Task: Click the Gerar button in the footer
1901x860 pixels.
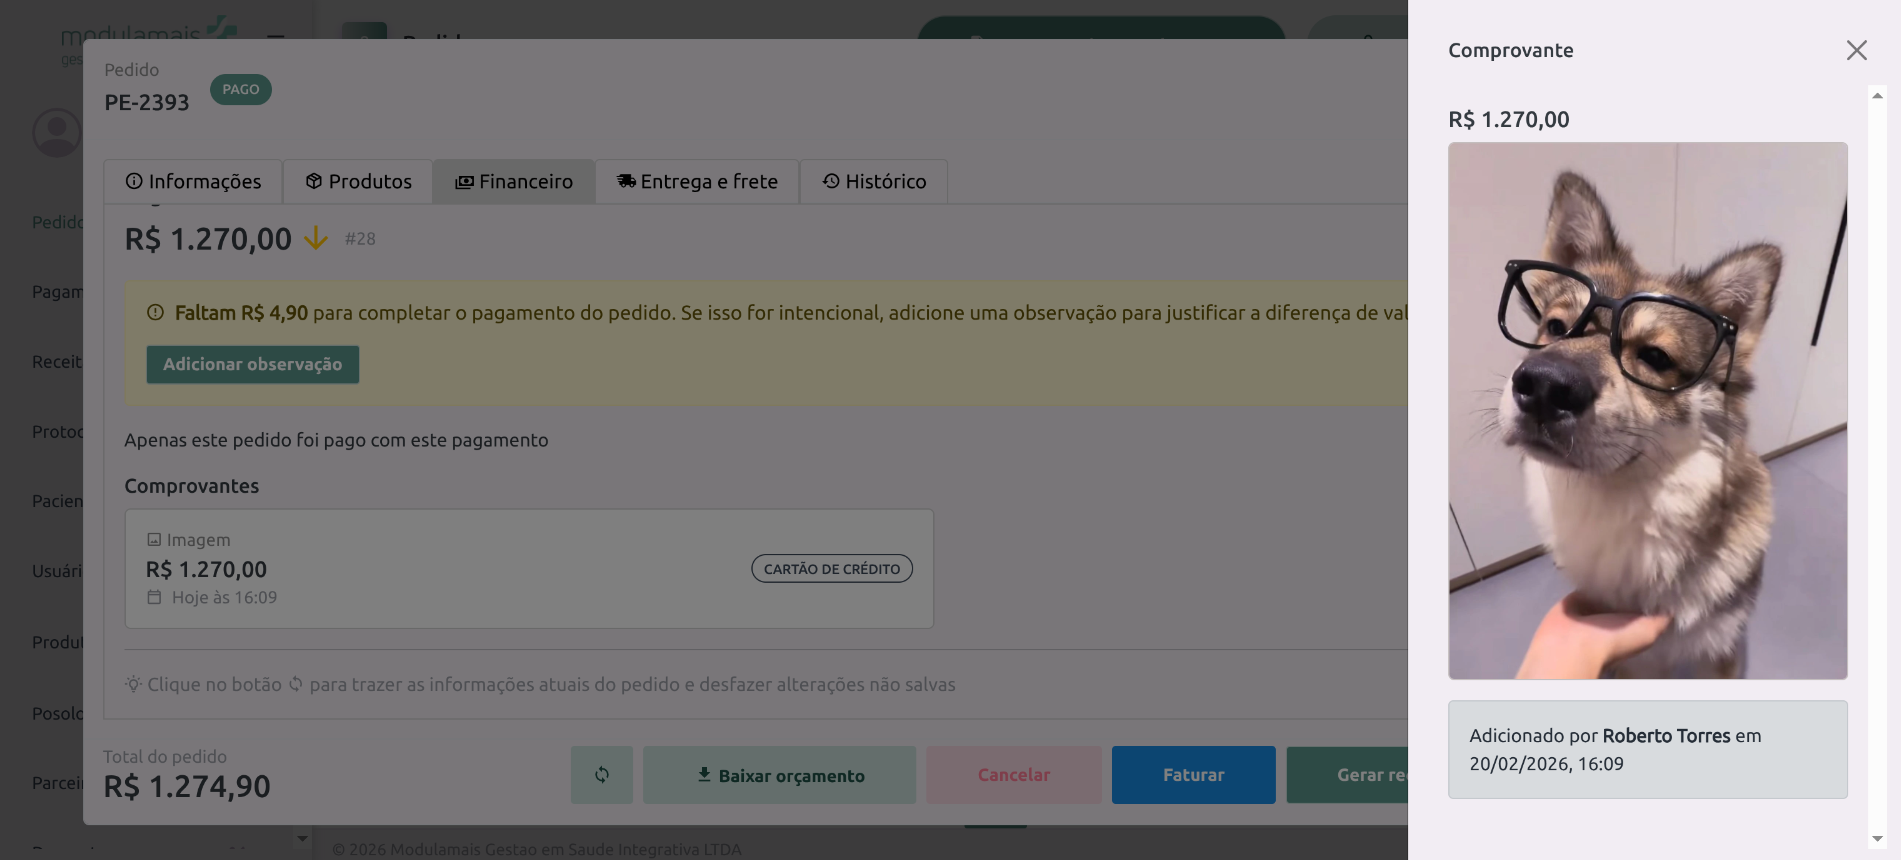Action: tap(1347, 775)
